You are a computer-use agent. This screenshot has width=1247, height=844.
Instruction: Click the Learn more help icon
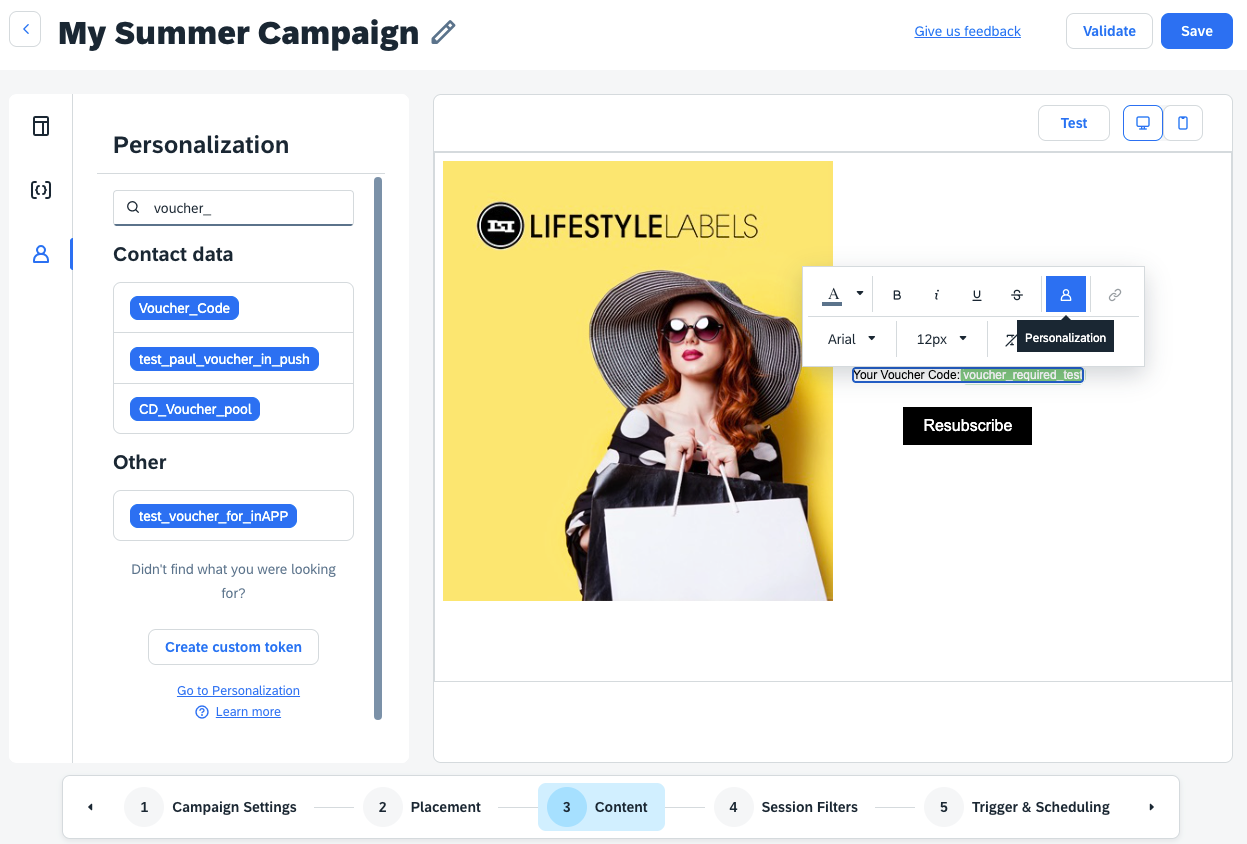202,712
